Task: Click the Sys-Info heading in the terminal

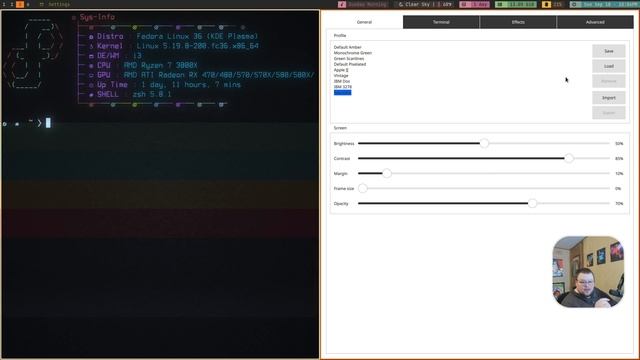Action: click(97, 17)
